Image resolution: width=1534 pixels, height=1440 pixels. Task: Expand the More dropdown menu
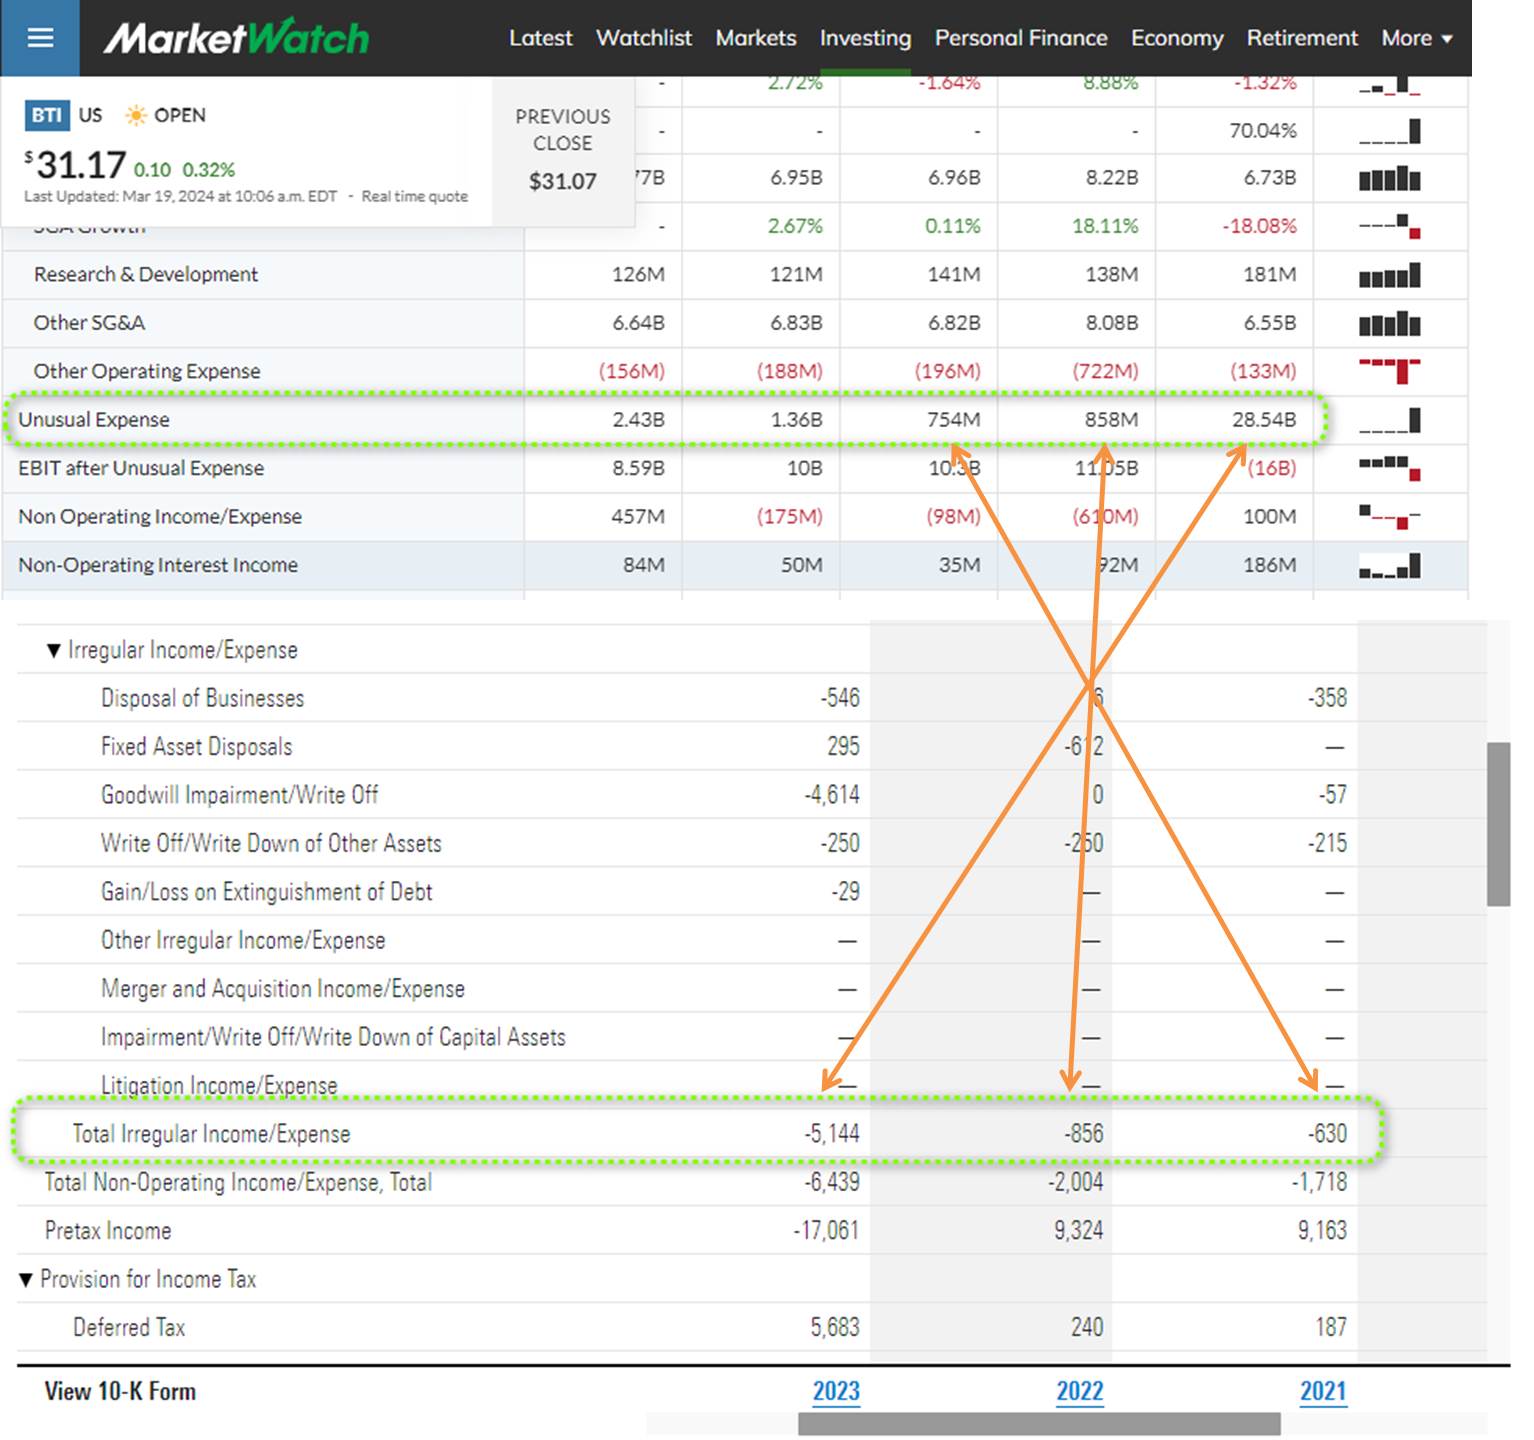coord(1416,38)
